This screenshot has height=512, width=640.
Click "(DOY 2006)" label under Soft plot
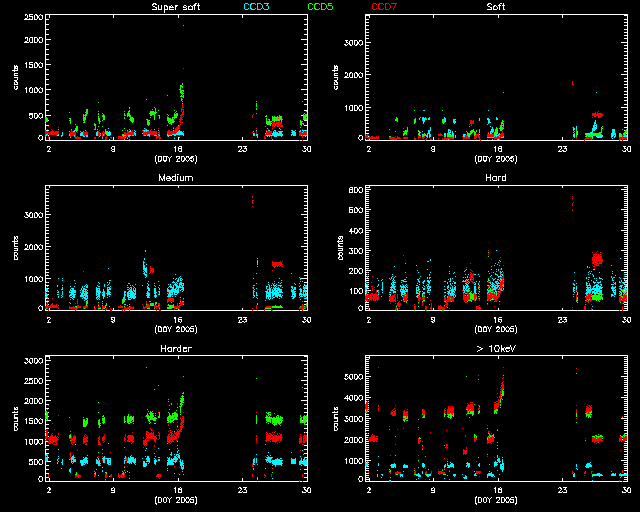click(x=496, y=159)
